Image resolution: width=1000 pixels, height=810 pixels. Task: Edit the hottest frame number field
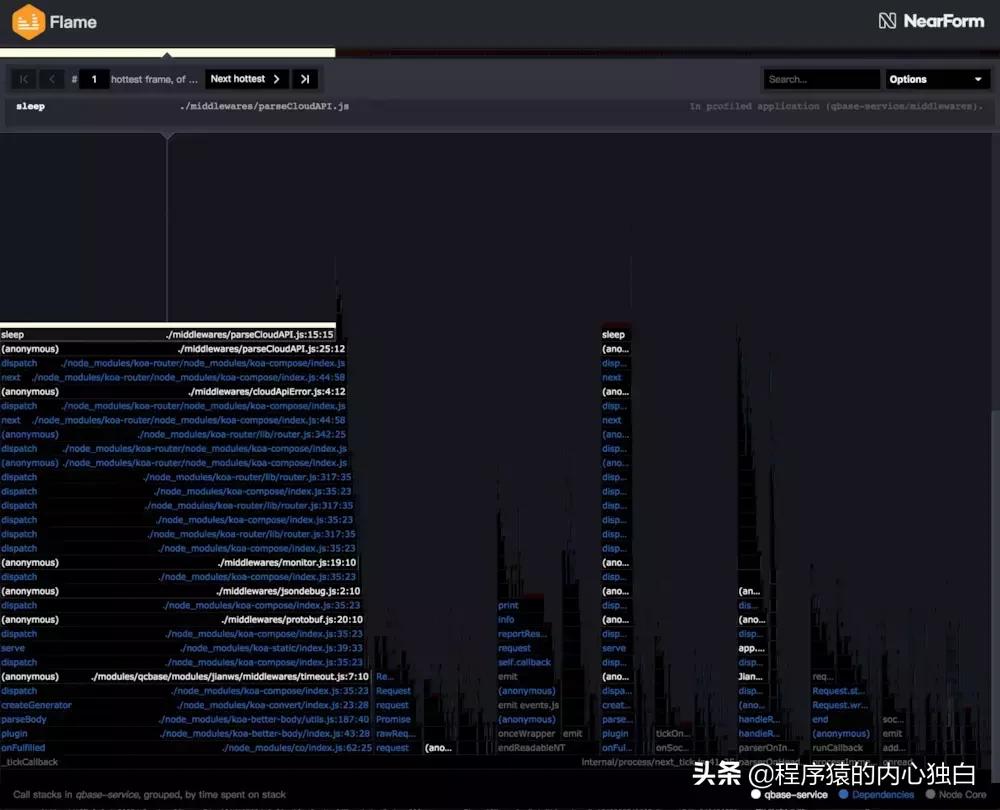point(96,78)
